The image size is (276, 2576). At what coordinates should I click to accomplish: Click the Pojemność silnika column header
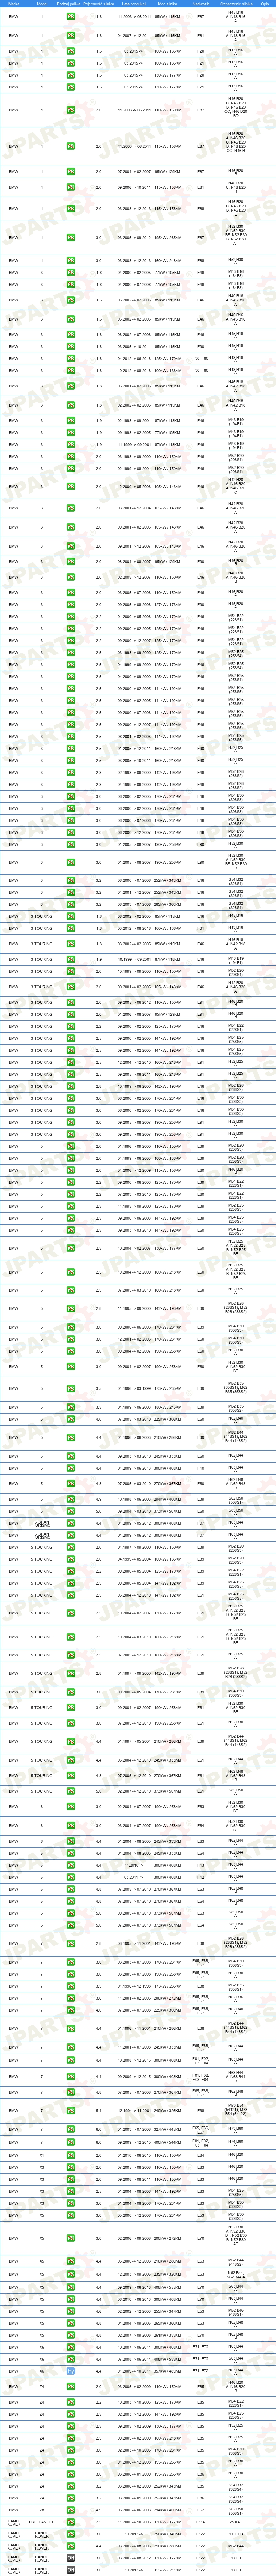click(x=98, y=4)
